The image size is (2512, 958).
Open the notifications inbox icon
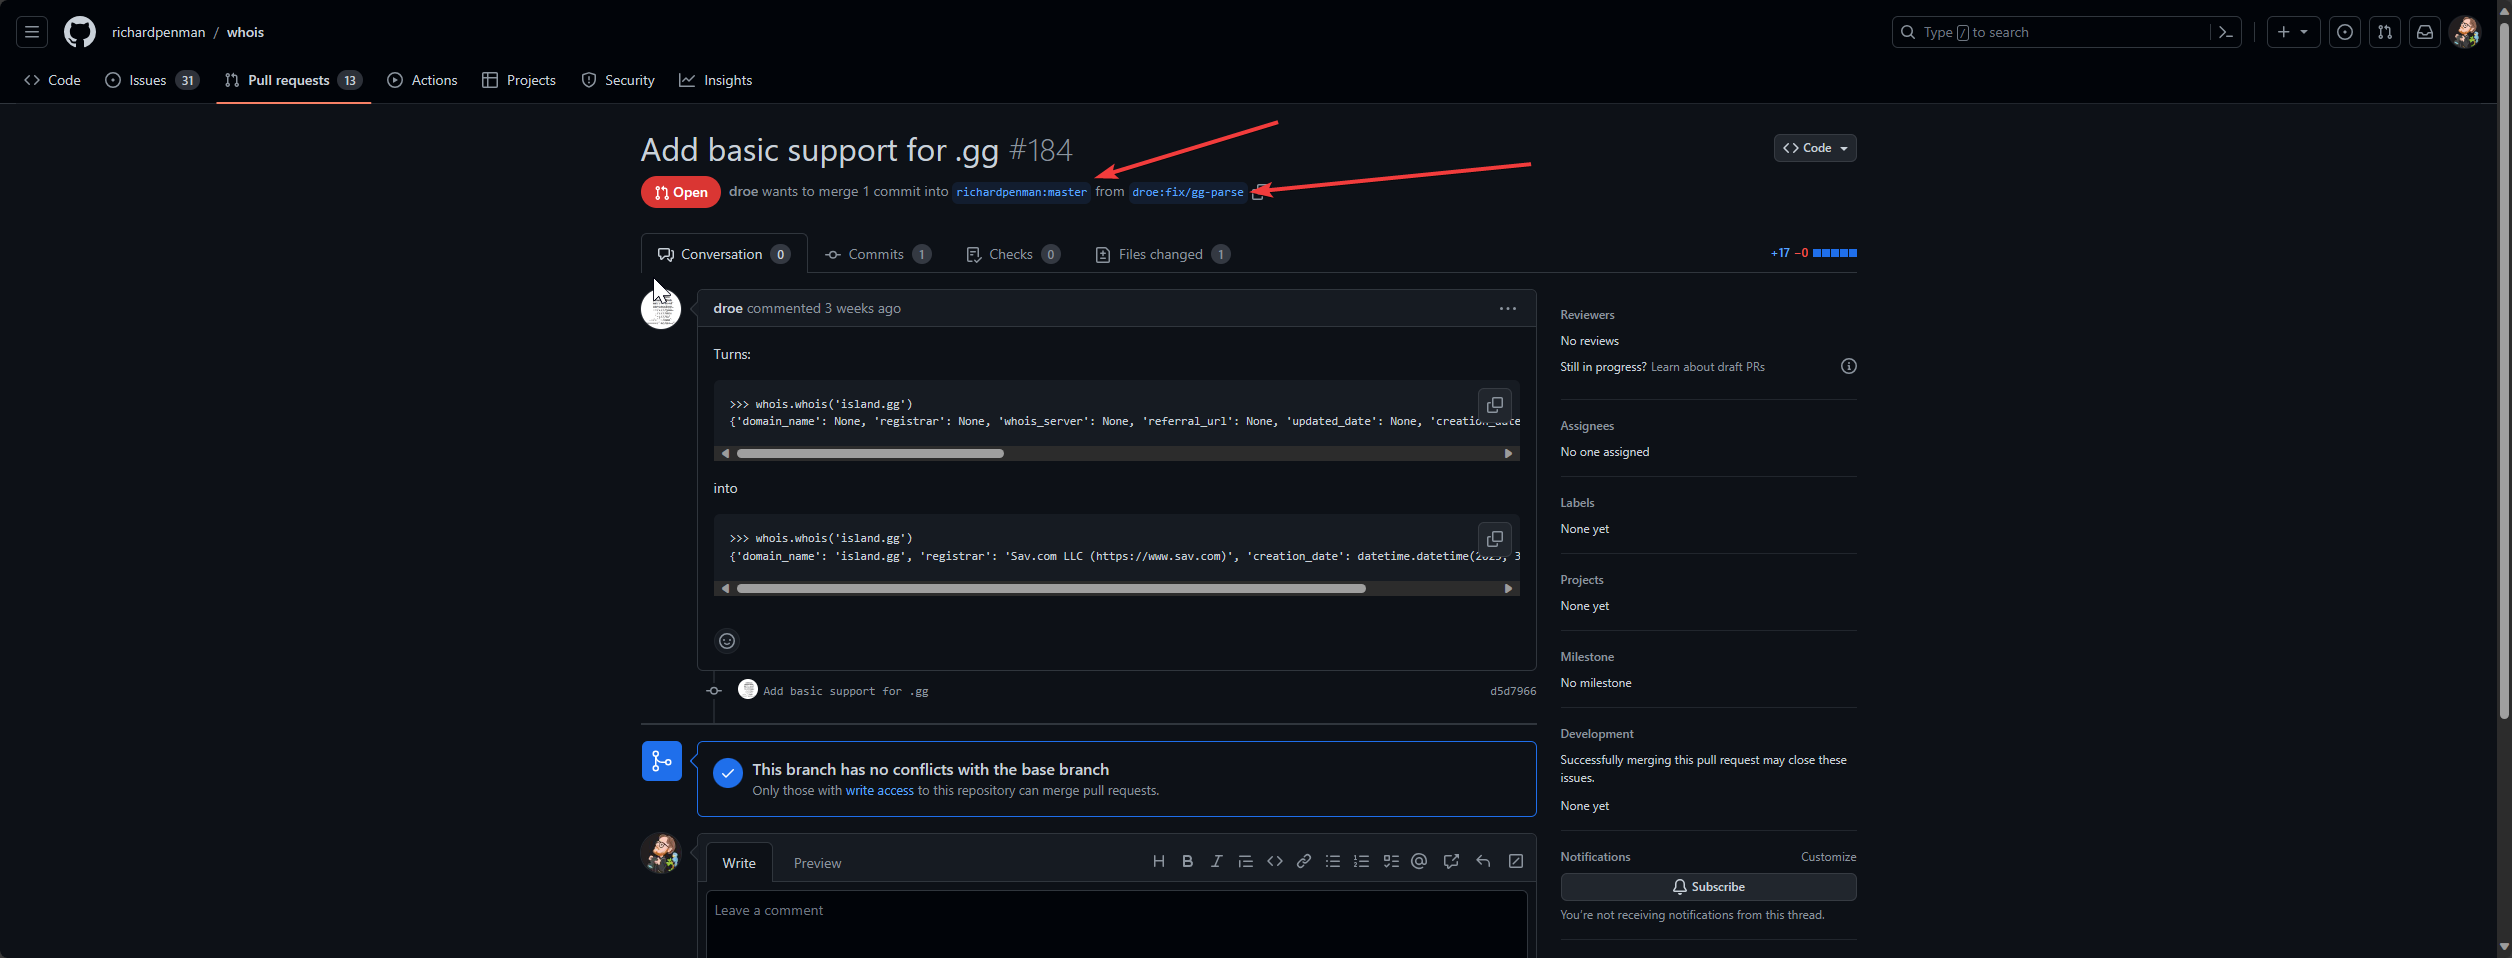2425,32
